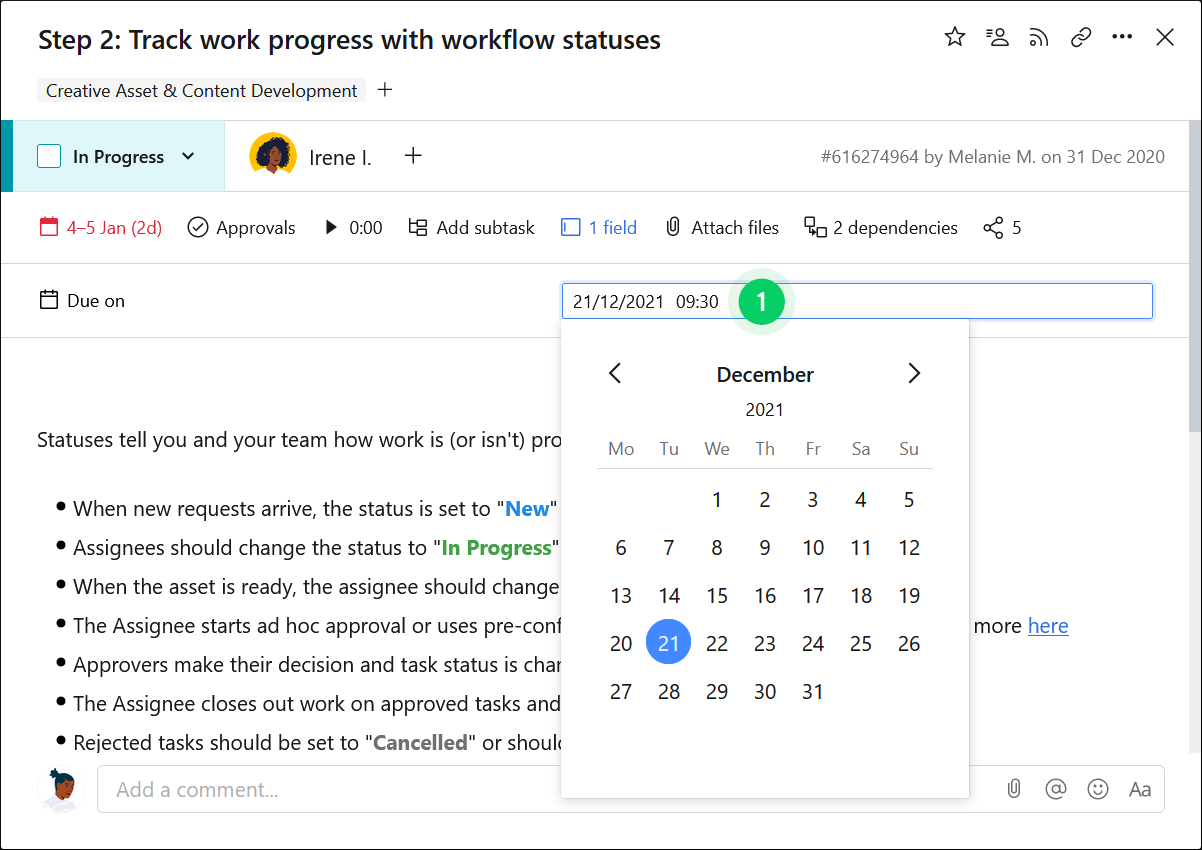This screenshot has height=850, width=1202.
Task: Copy the task permalink icon
Action: [x=1080, y=36]
